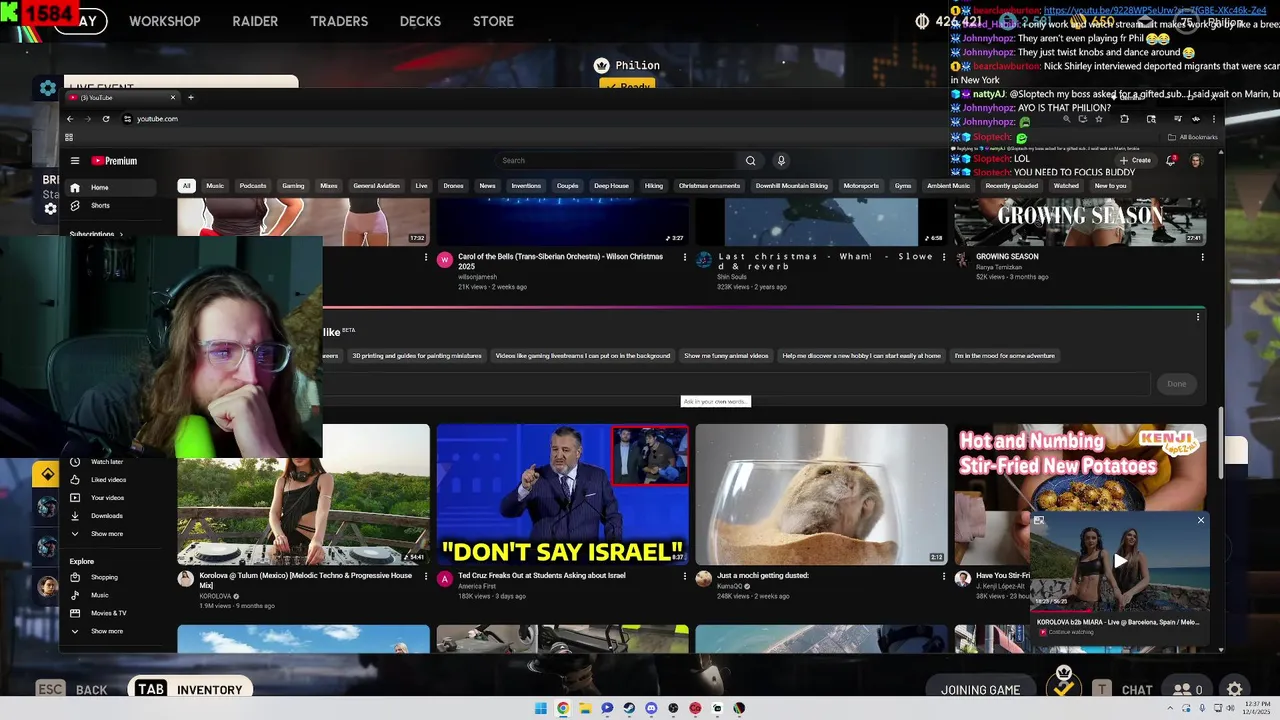1280x720 pixels.
Task: Open Discord from the Windows taskbar
Action: (x=651, y=708)
